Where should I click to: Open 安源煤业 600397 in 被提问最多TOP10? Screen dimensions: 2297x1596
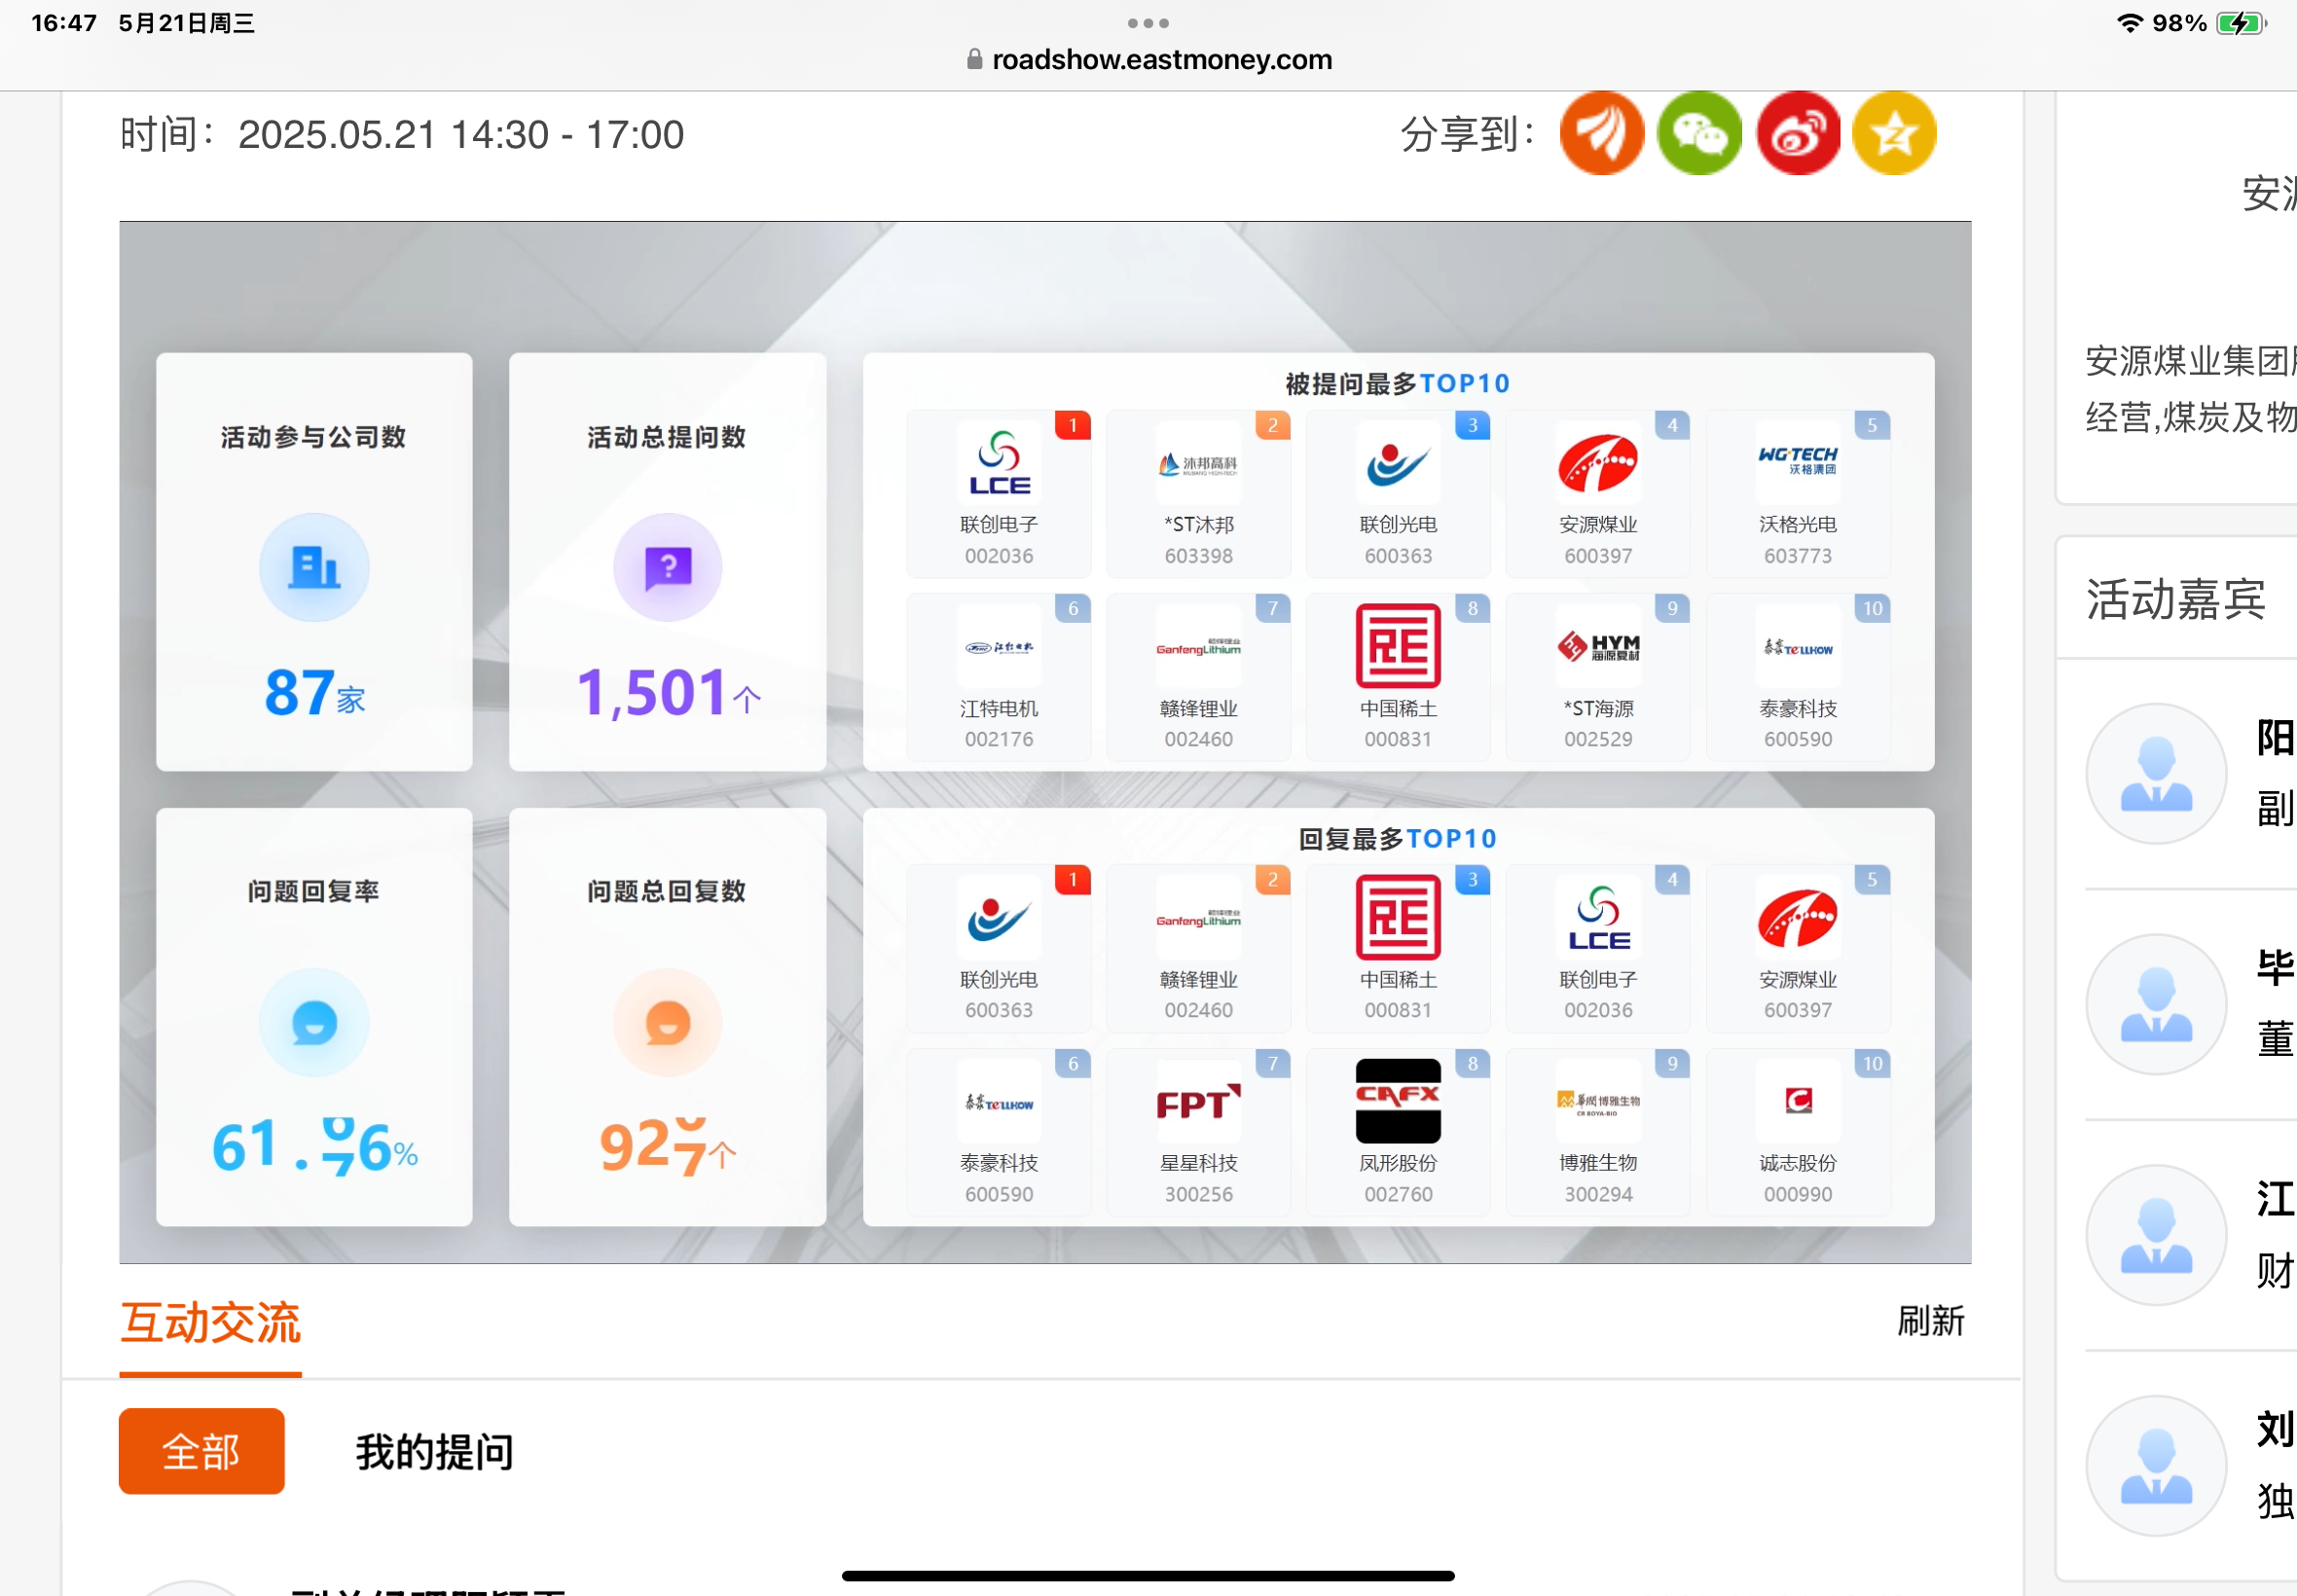click(1598, 493)
